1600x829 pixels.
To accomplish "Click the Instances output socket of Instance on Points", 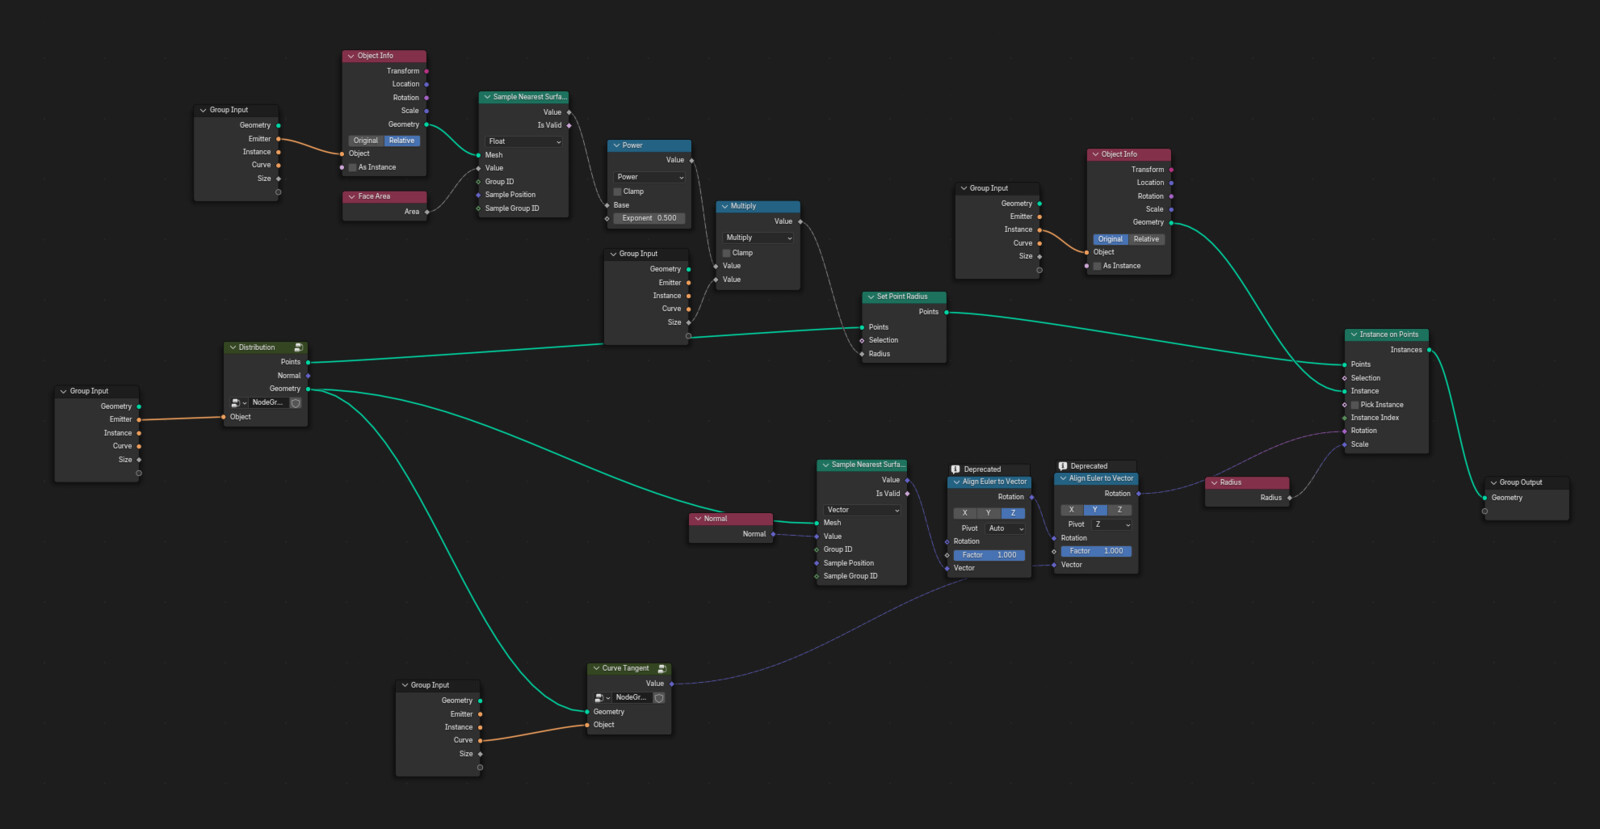I will pyautogui.click(x=1429, y=350).
